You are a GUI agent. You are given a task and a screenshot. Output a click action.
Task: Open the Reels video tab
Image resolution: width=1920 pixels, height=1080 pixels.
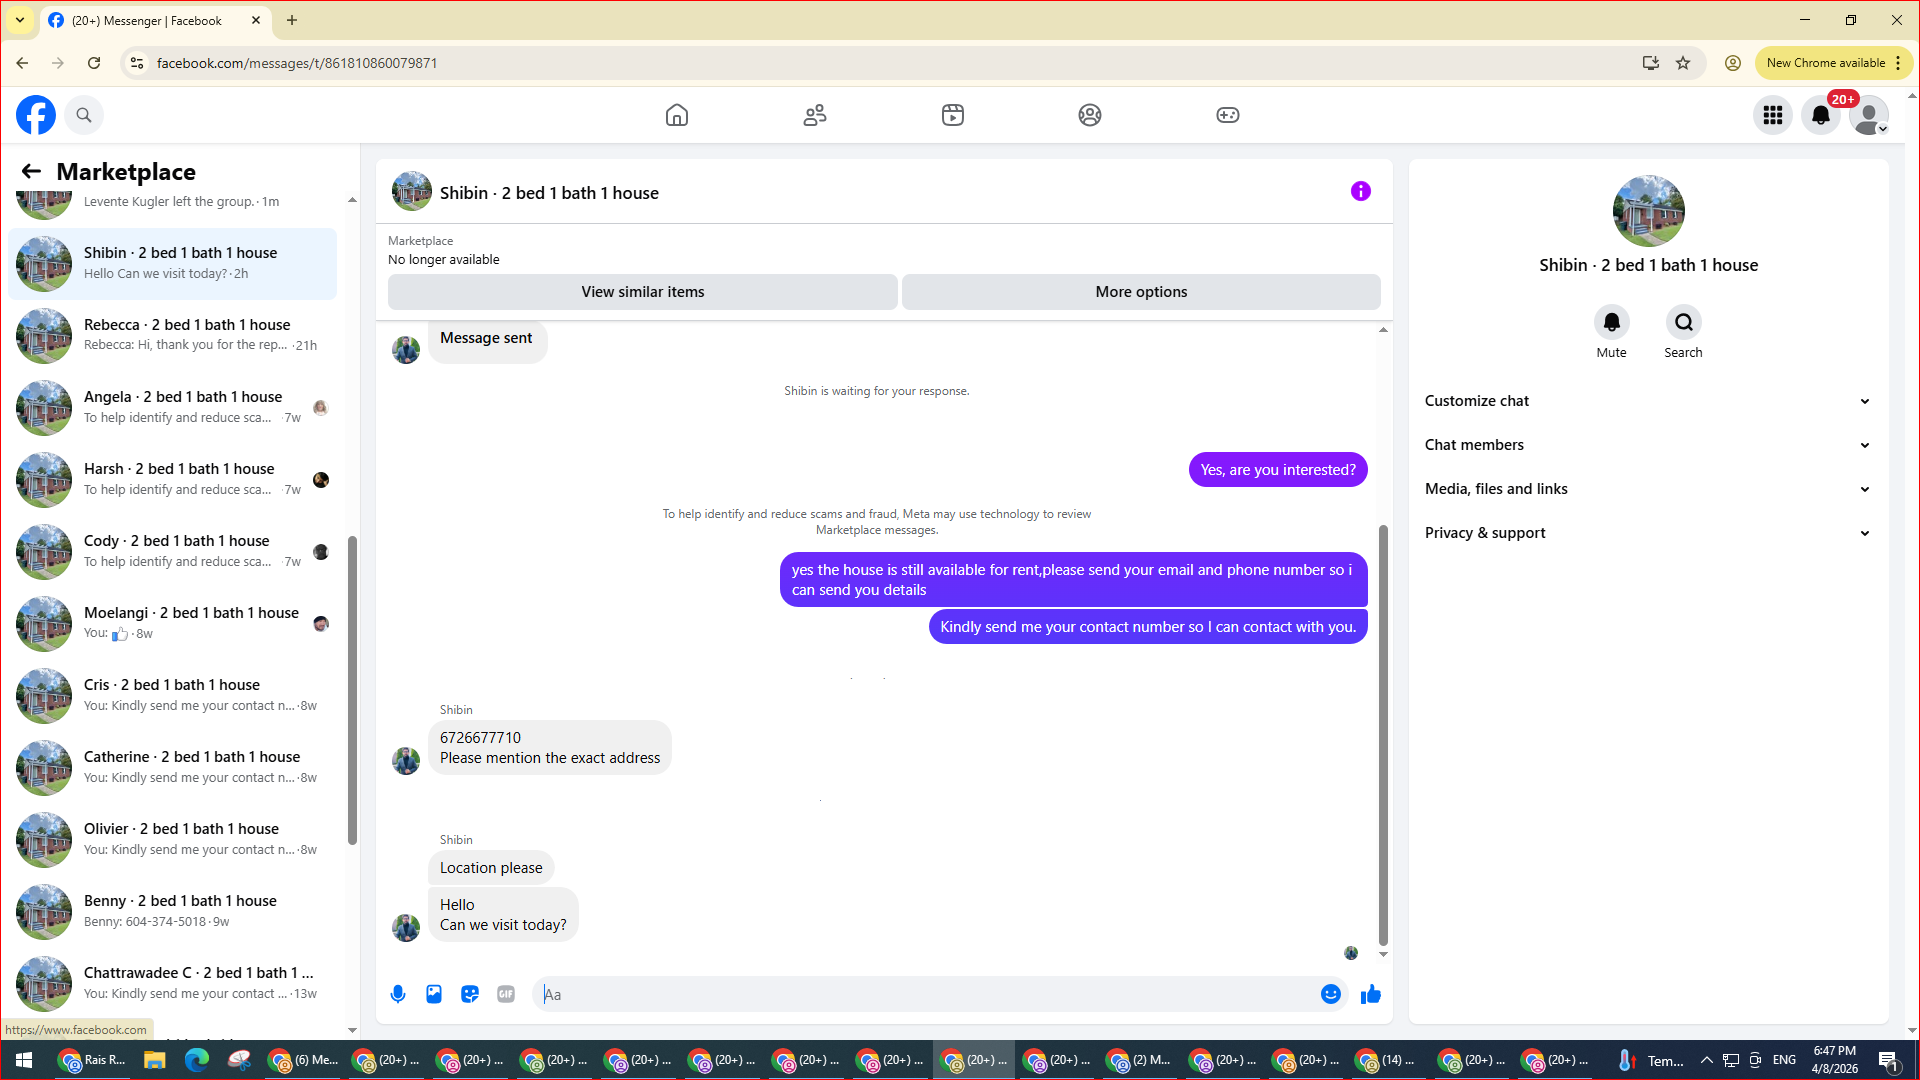tap(952, 115)
